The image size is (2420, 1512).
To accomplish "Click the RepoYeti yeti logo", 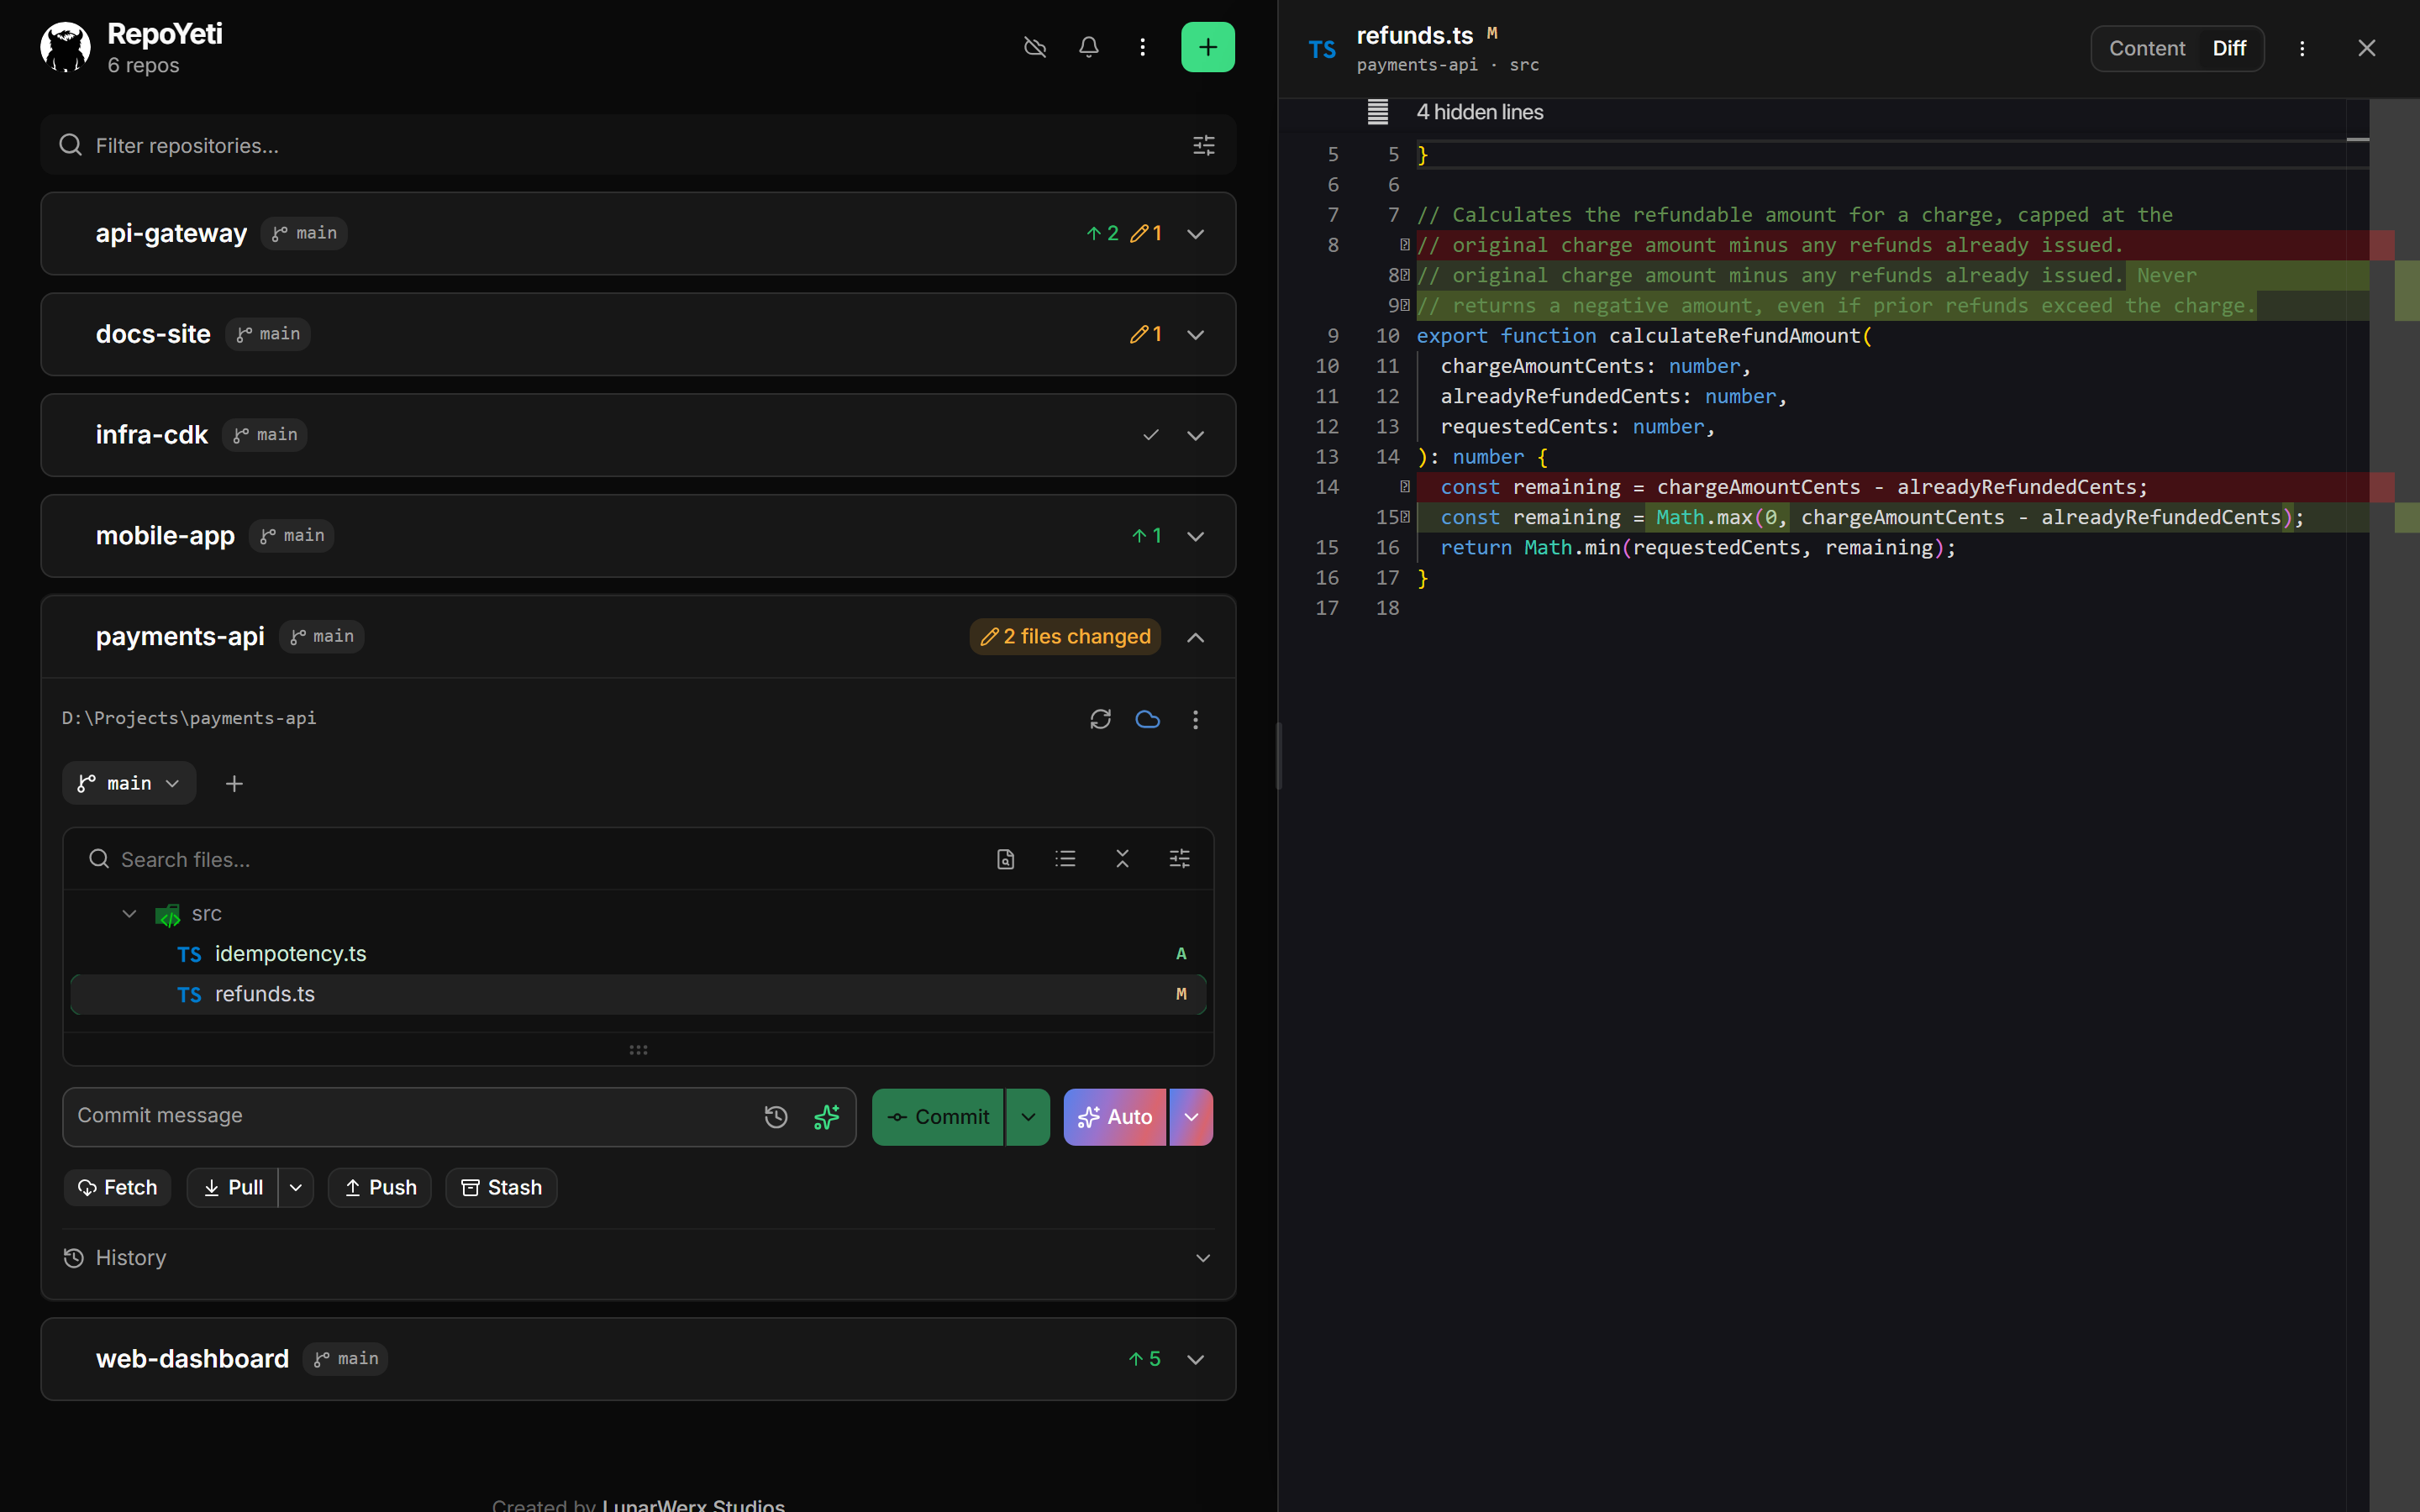I will point(65,47).
